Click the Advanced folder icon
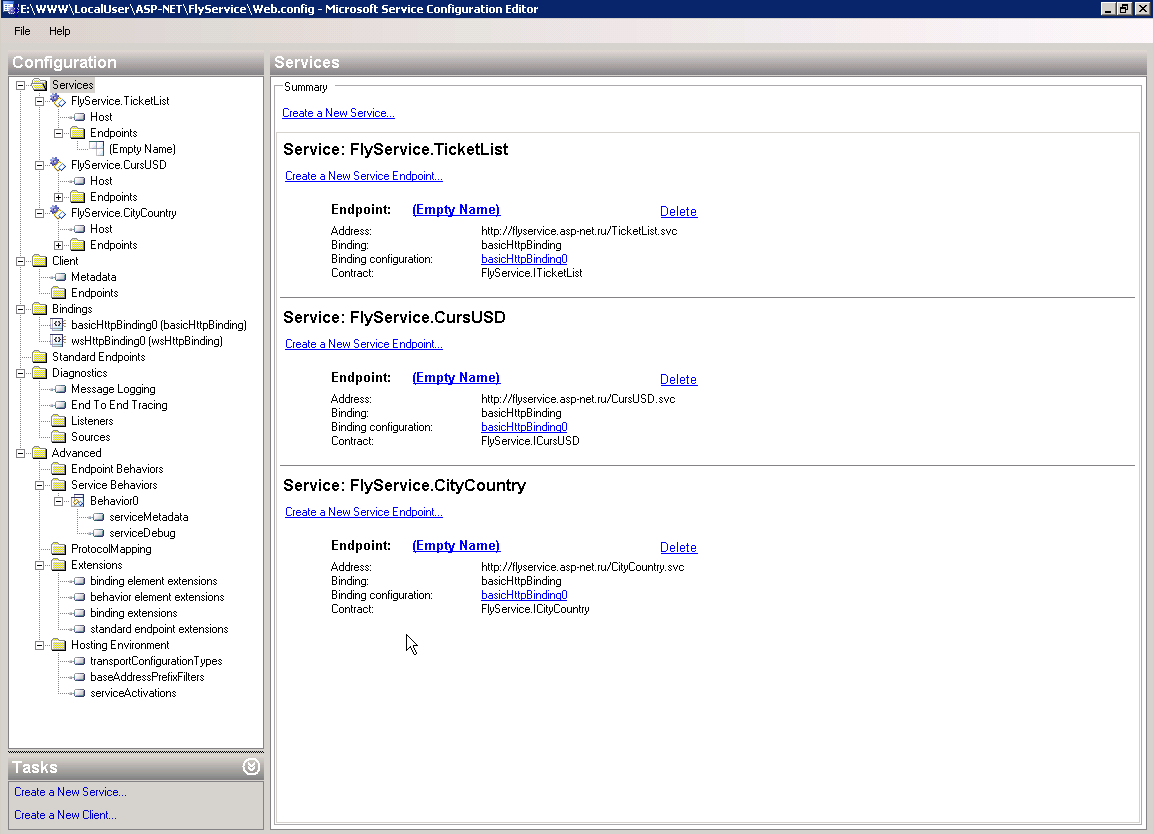 click(40, 453)
